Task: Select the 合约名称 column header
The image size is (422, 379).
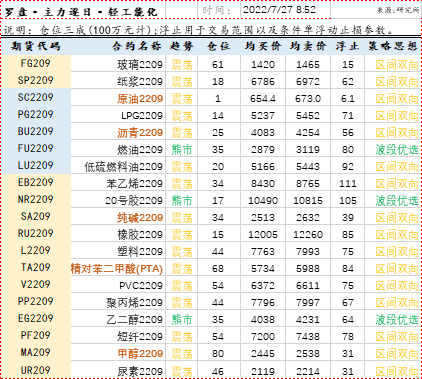Action: click(137, 46)
